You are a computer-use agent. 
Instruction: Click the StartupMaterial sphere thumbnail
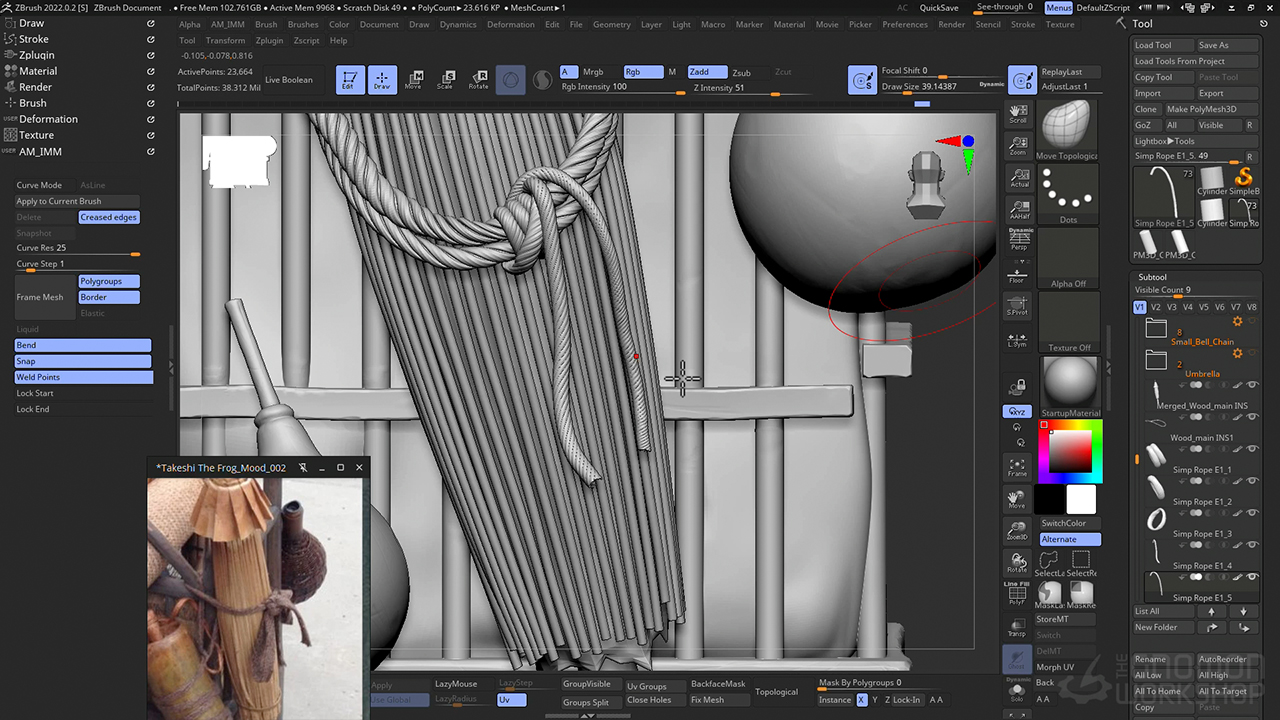pyautogui.click(x=1069, y=381)
